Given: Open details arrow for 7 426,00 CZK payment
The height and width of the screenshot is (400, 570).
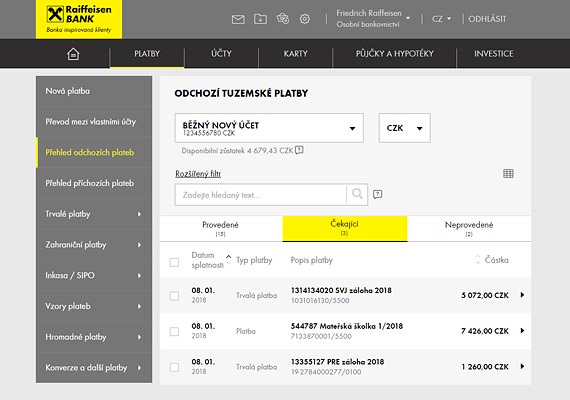Looking at the screenshot, I should click(x=522, y=331).
